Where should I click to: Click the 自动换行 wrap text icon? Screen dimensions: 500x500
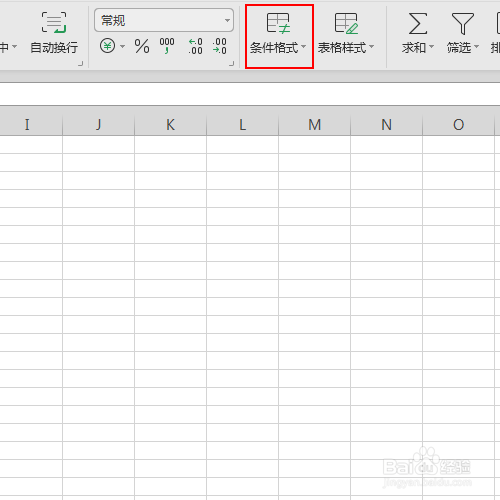click(x=54, y=22)
